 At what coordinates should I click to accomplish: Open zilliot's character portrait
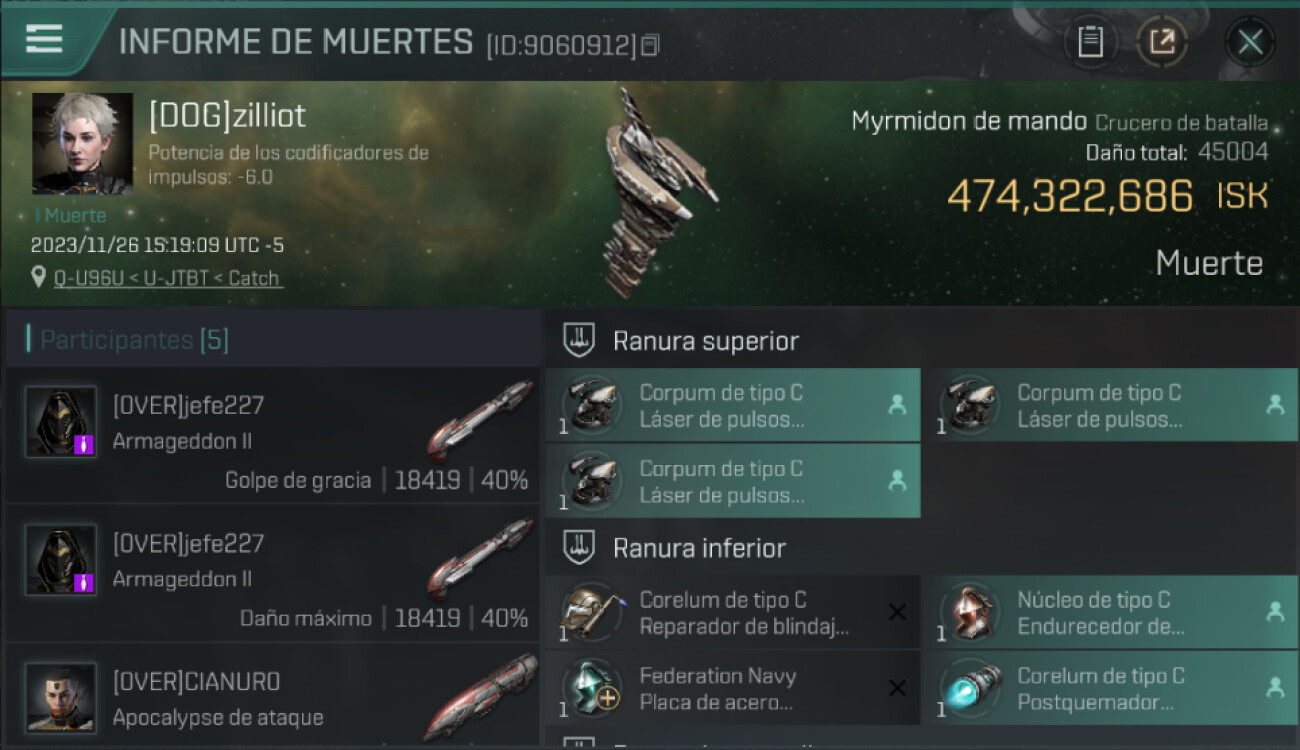(82, 143)
